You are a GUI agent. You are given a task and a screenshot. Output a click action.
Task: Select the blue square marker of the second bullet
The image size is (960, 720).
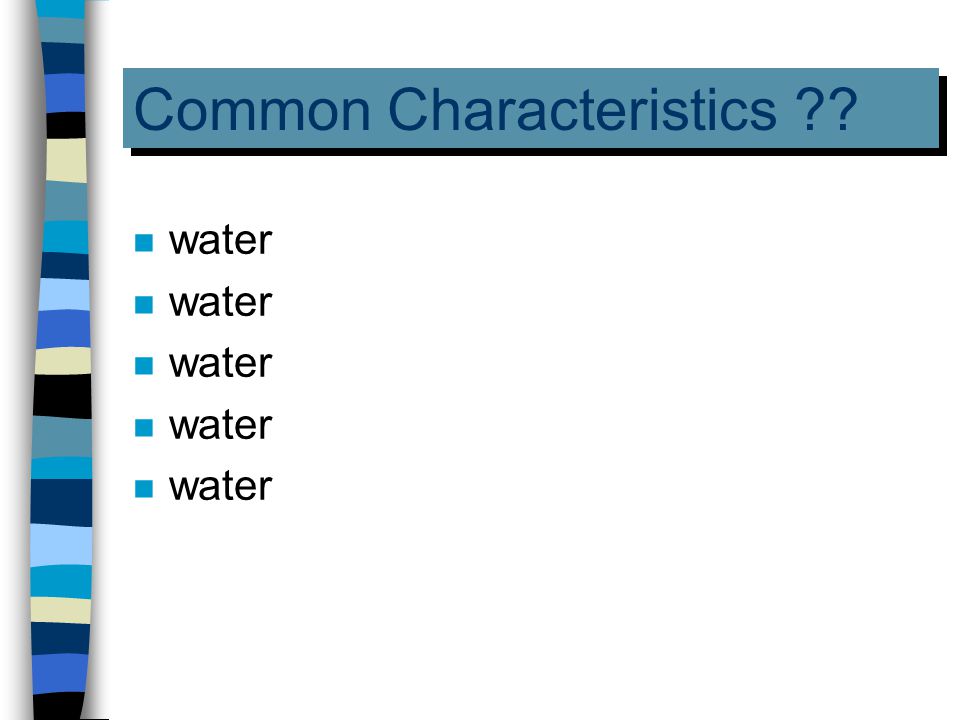pos(144,304)
